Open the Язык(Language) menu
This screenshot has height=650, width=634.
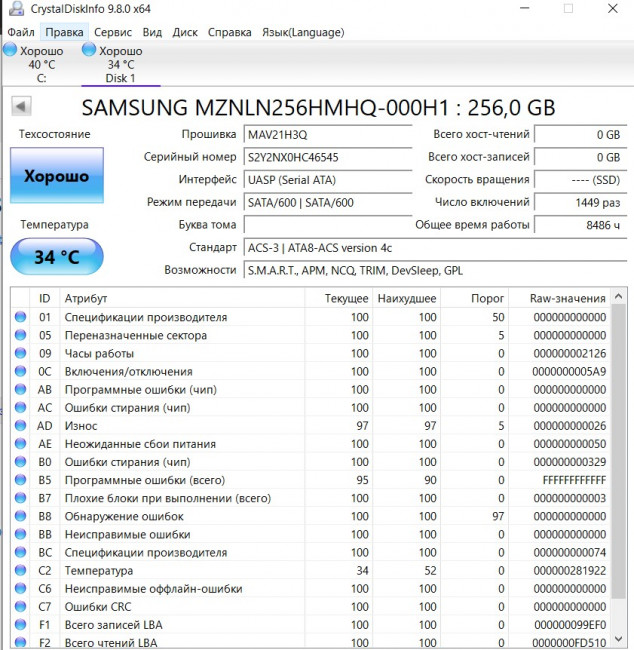click(303, 32)
